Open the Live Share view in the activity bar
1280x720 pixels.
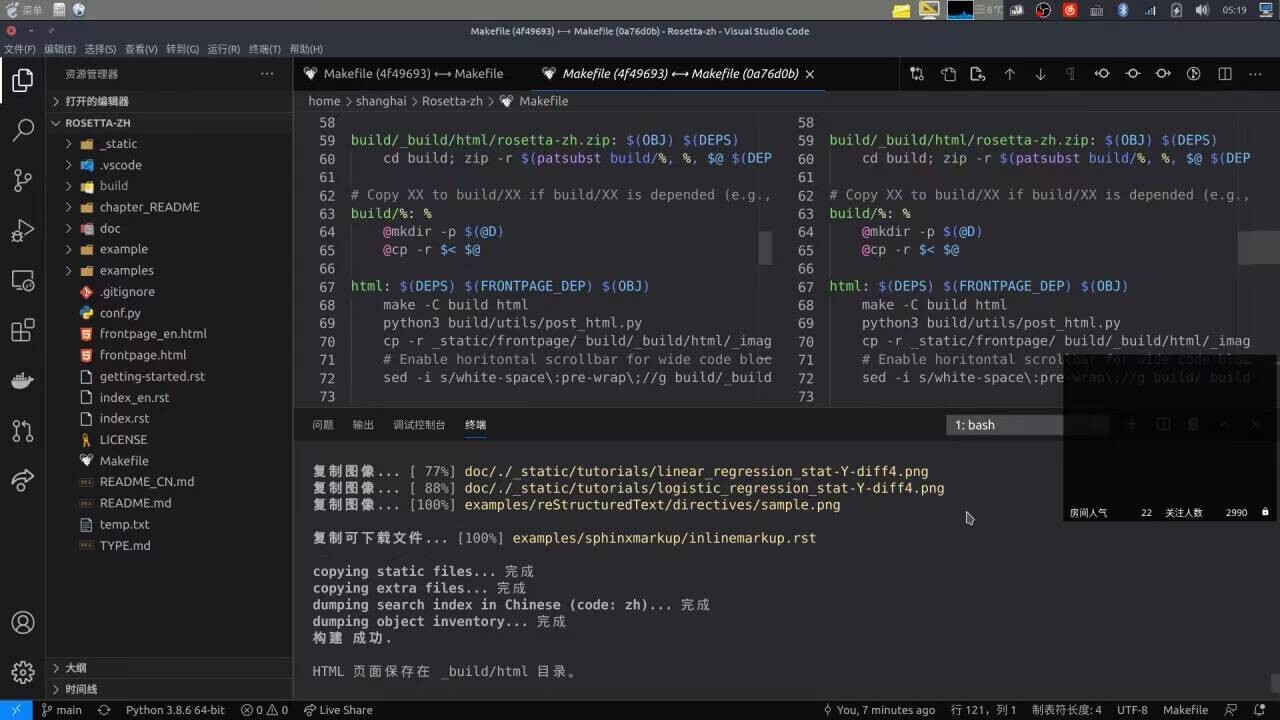(x=22, y=481)
